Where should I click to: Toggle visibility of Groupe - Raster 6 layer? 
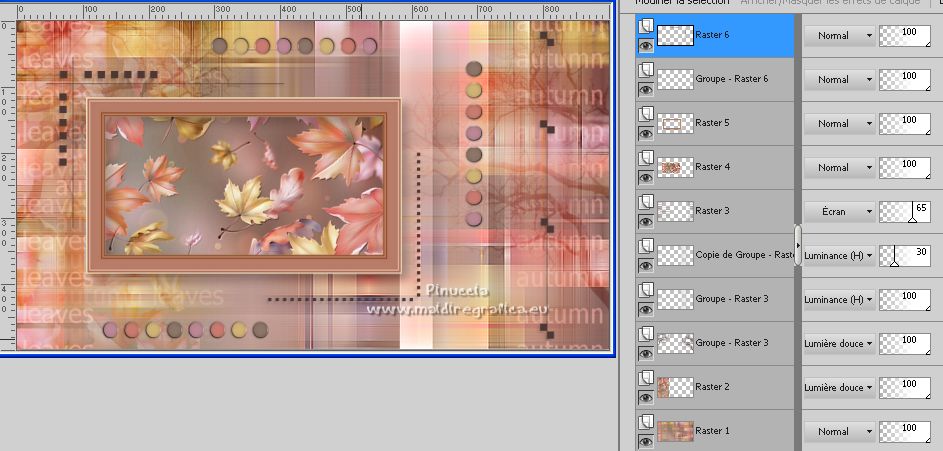point(646,90)
